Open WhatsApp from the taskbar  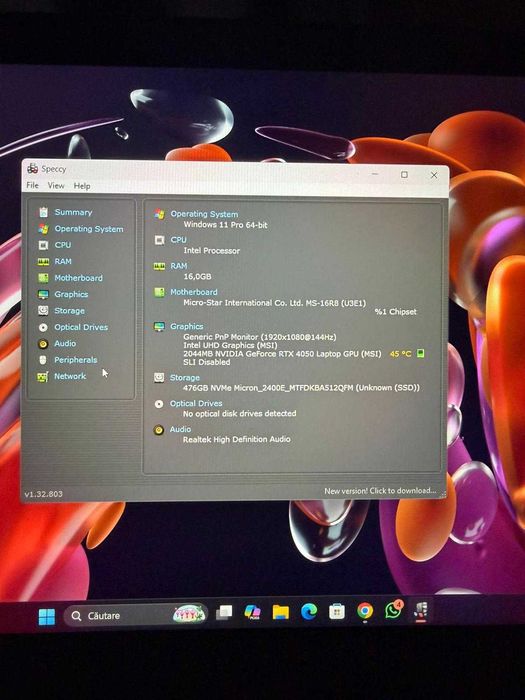[x=394, y=609]
